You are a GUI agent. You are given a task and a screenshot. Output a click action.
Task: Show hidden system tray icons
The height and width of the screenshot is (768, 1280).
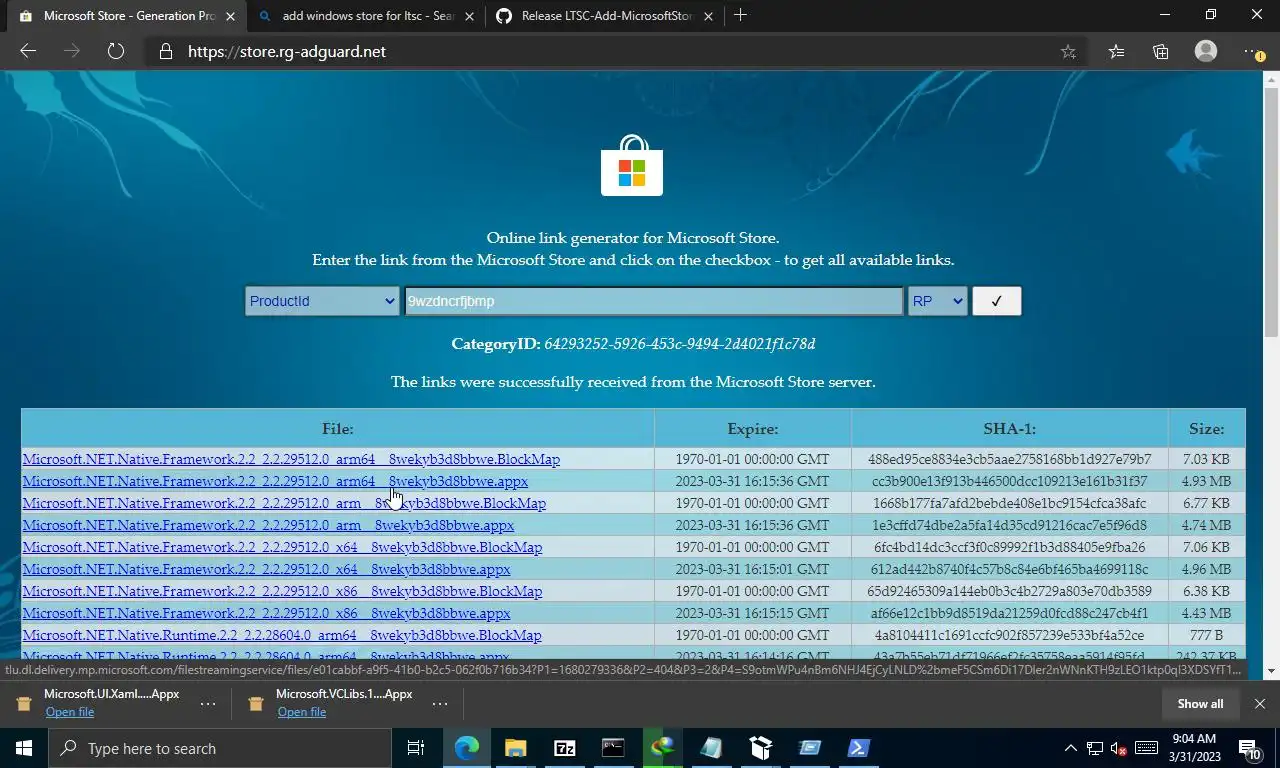click(x=1070, y=748)
